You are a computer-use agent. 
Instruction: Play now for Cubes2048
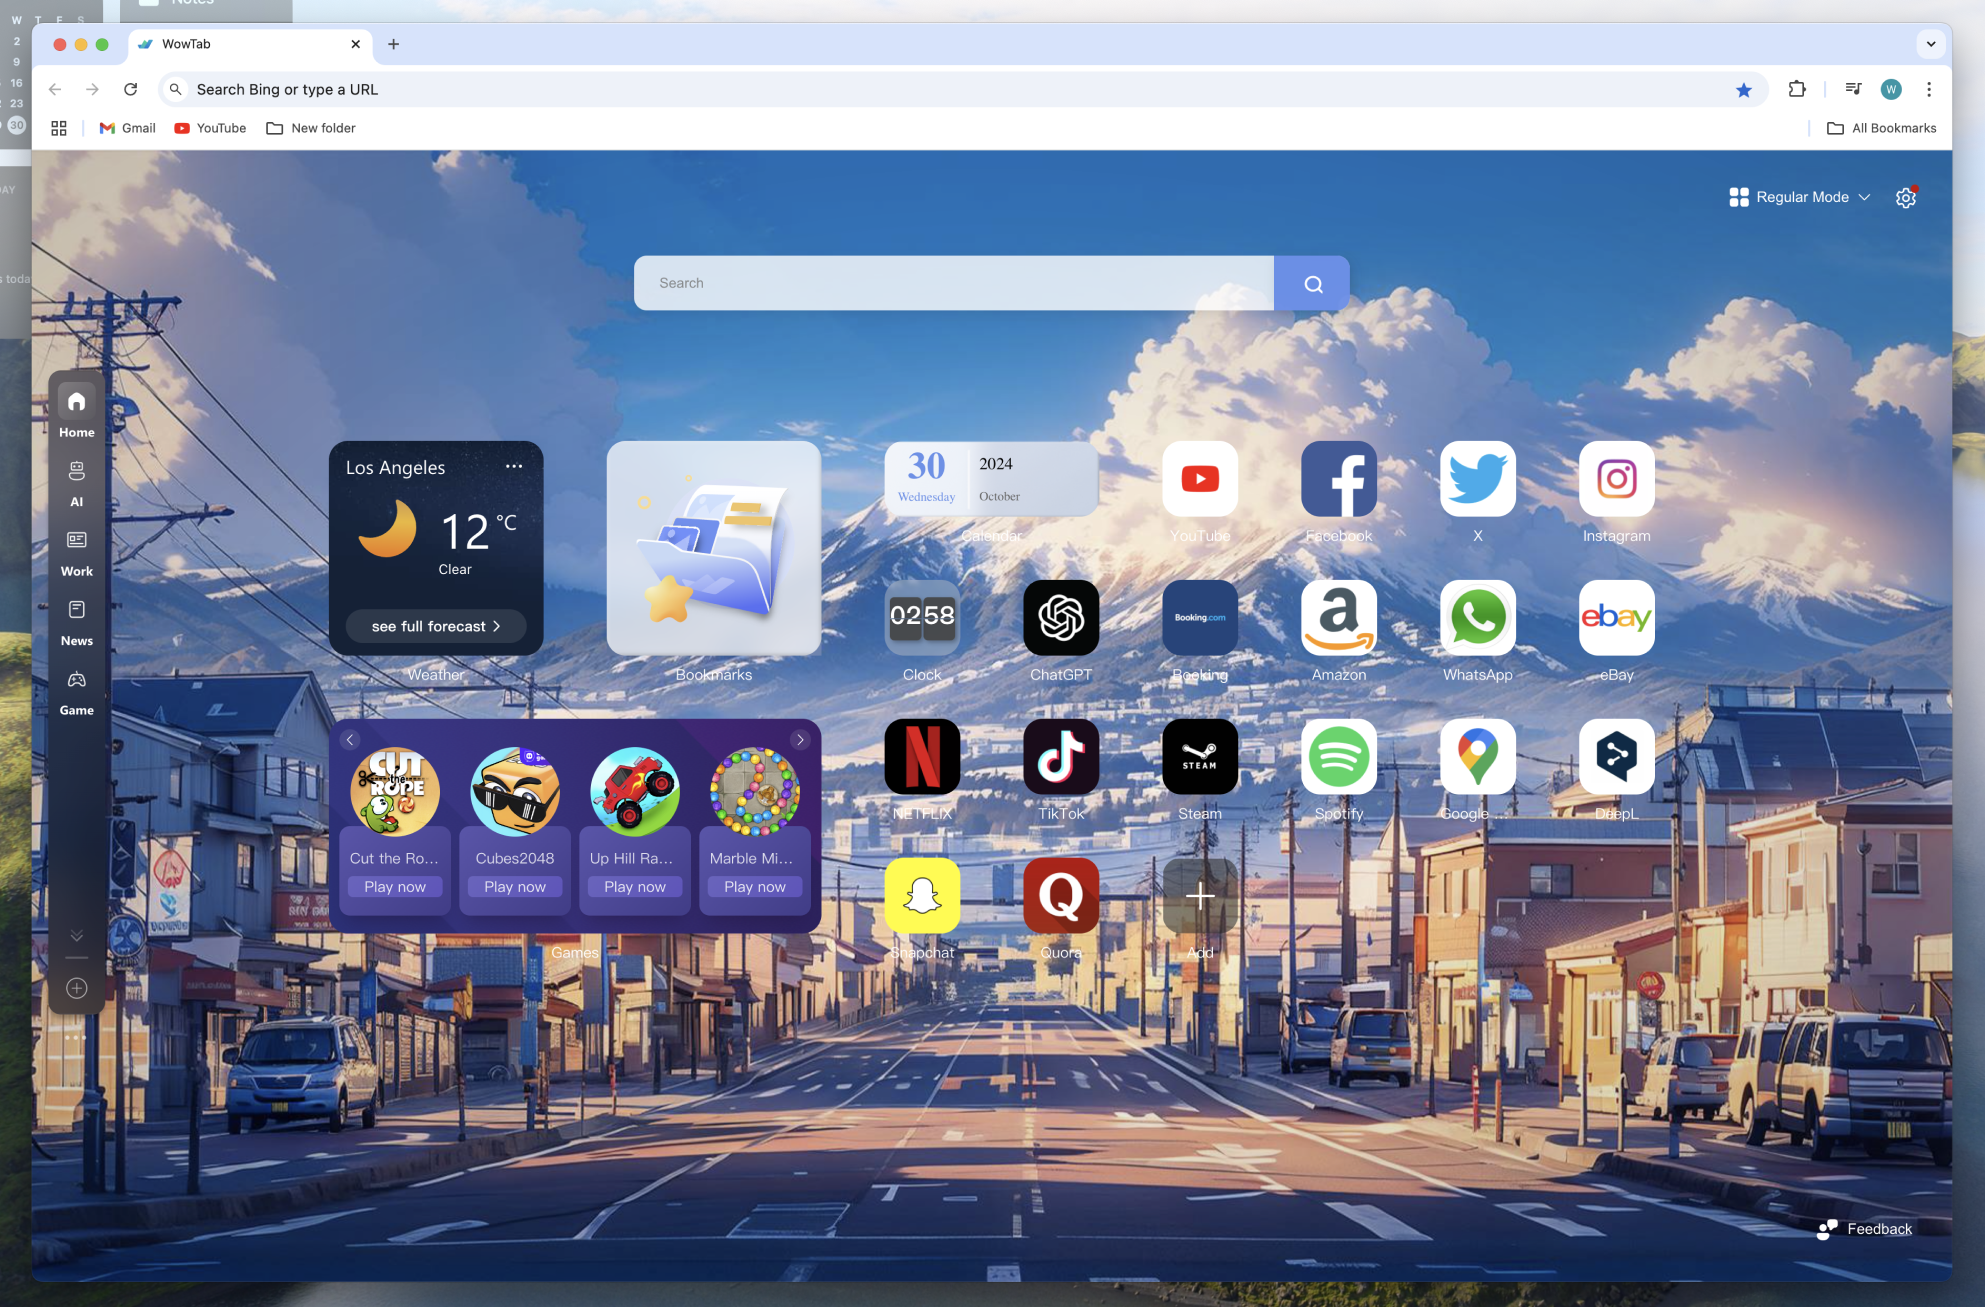[x=515, y=887]
